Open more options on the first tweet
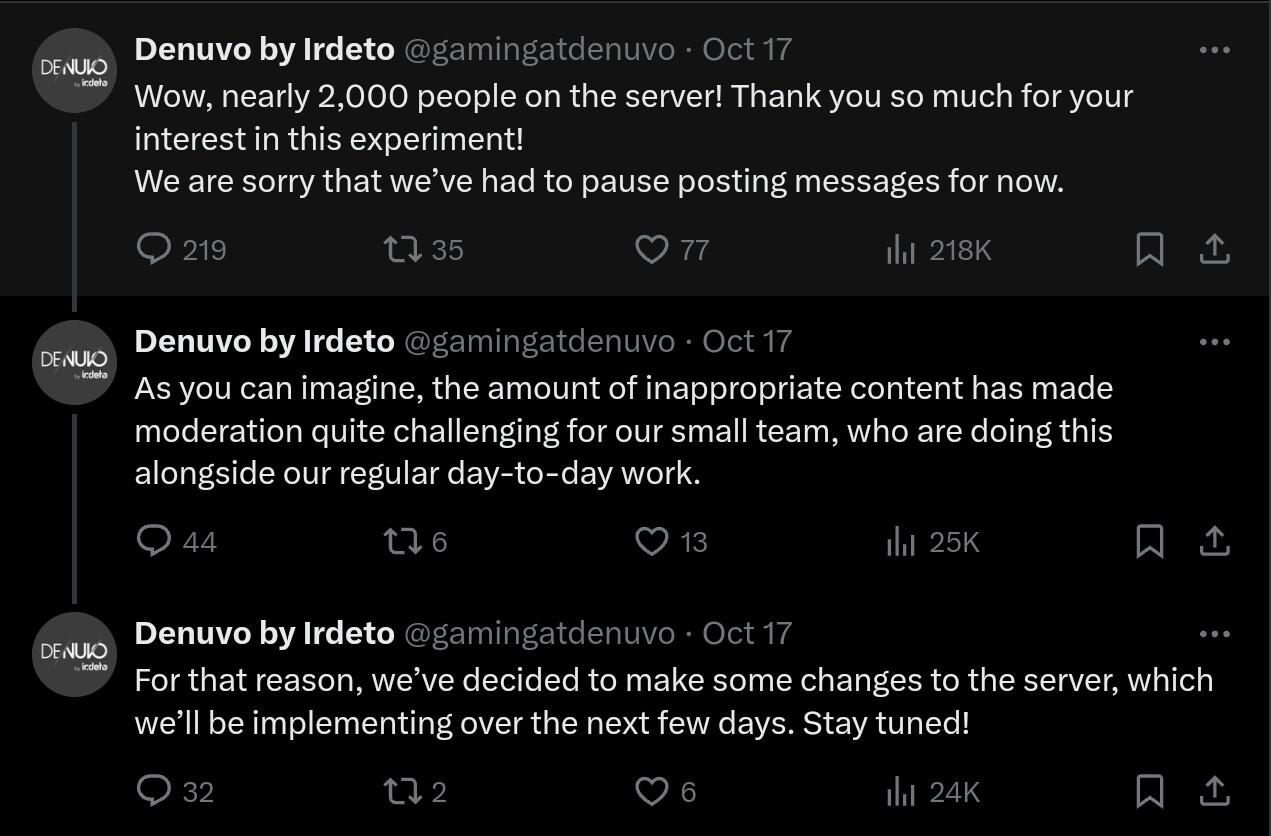 (1214, 49)
